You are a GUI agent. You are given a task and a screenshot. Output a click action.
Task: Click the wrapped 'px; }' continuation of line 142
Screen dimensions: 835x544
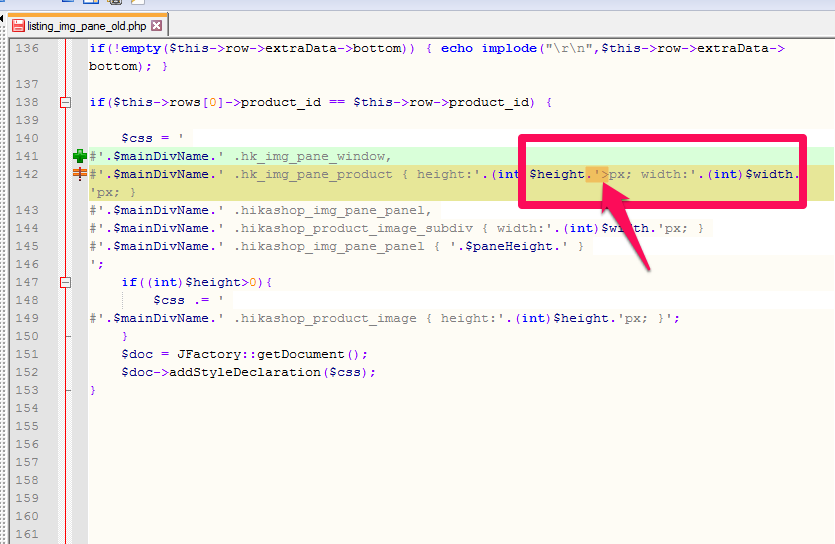point(112,193)
